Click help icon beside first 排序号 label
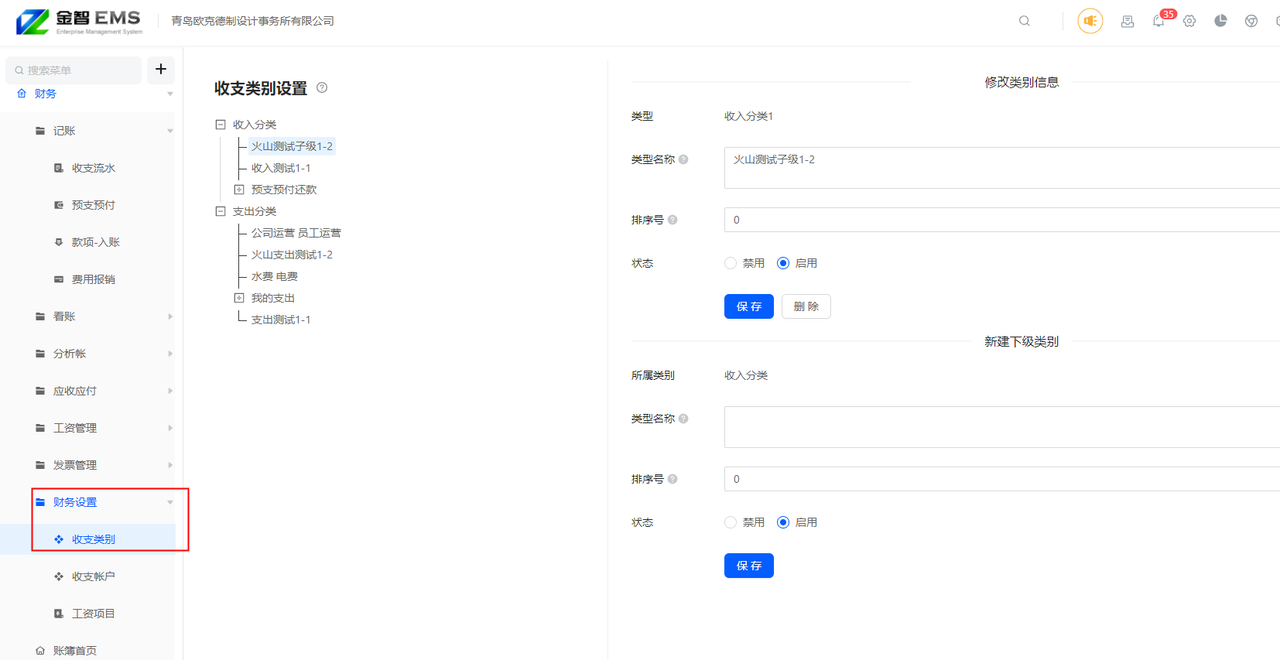 (672, 220)
